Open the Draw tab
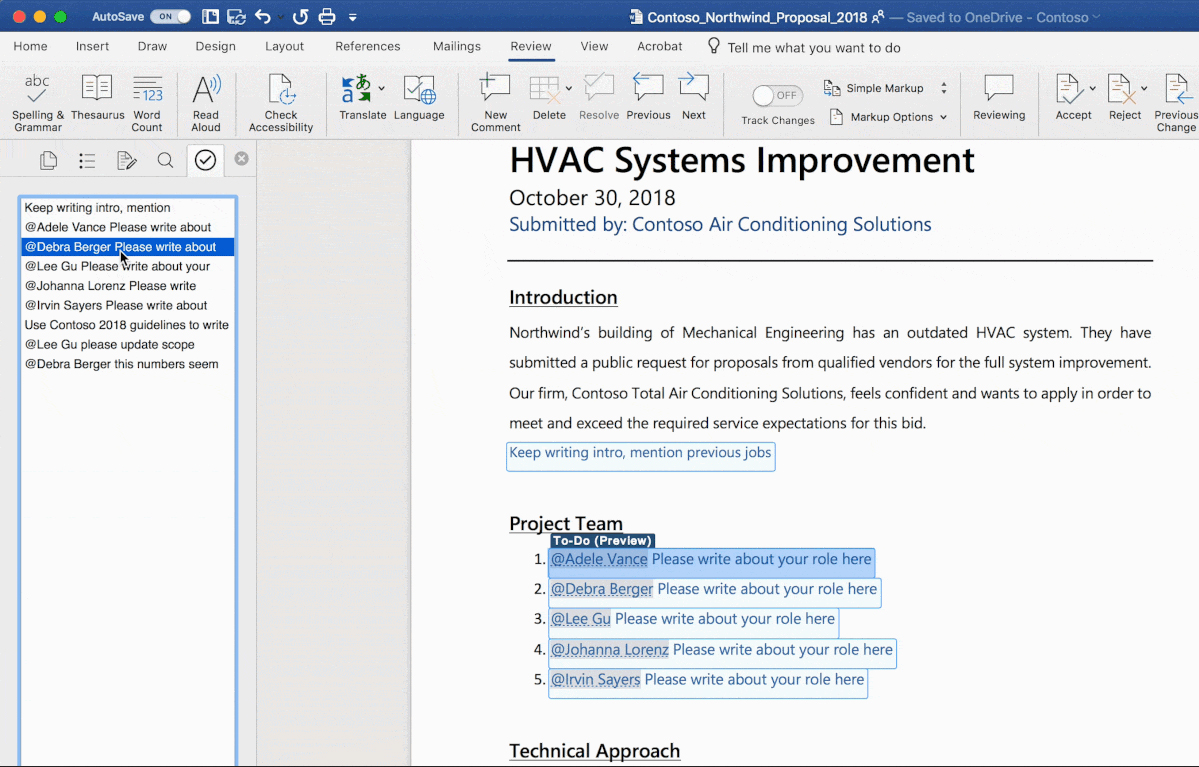The image size is (1199, 767). coord(152,47)
